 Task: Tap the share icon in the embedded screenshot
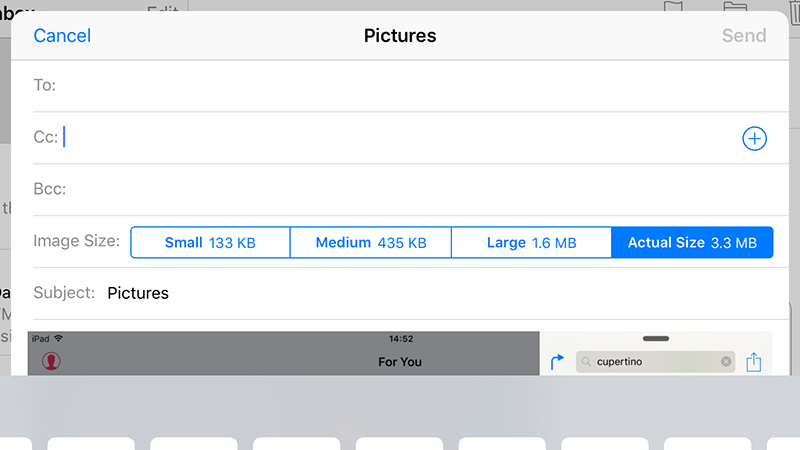coord(754,362)
